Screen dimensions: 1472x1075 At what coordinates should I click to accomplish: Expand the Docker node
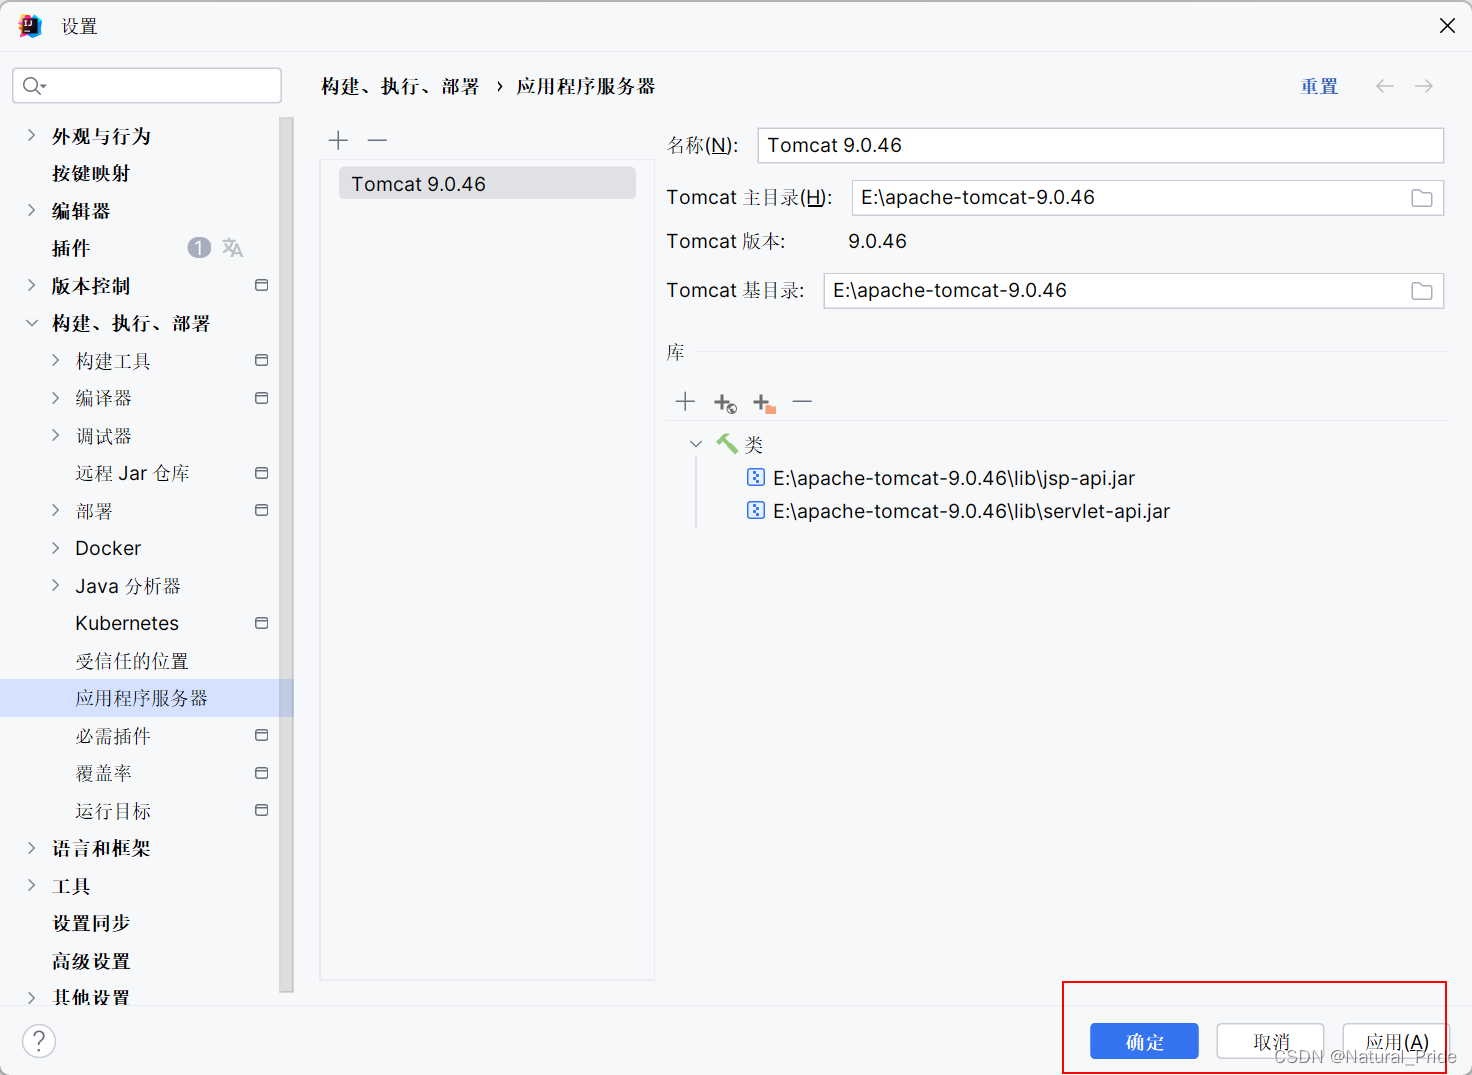pyautogui.click(x=56, y=548)
